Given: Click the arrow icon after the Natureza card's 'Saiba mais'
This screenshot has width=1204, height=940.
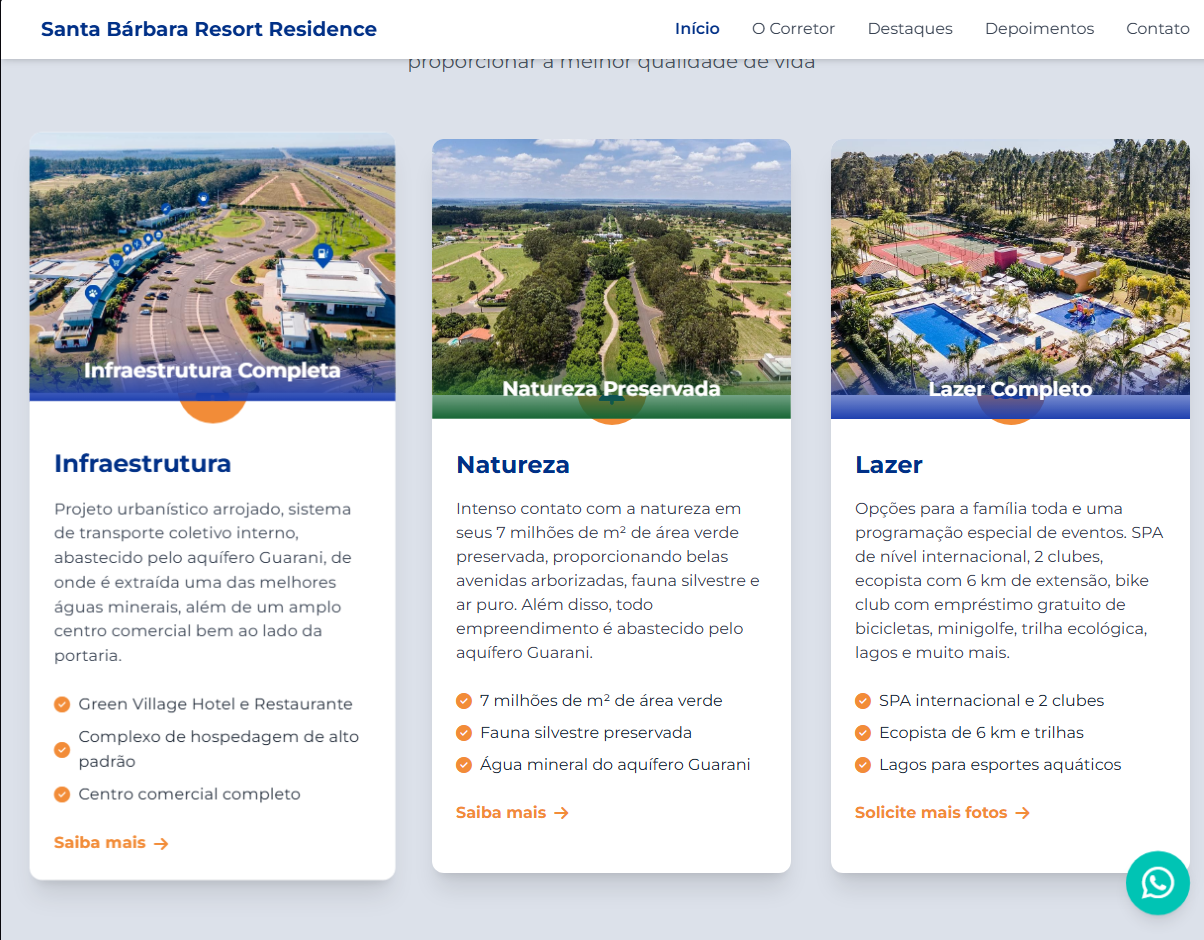Looking at the screenshot, I should tap(563, 813).
